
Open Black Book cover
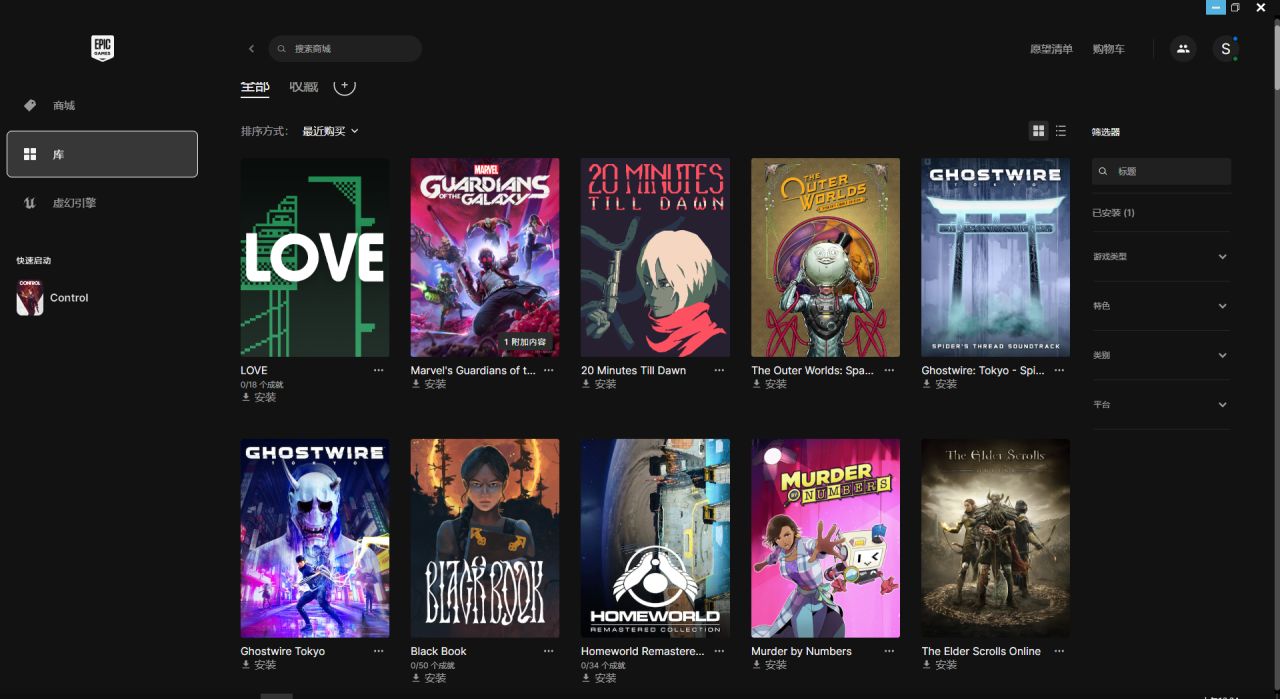point(485,538)
